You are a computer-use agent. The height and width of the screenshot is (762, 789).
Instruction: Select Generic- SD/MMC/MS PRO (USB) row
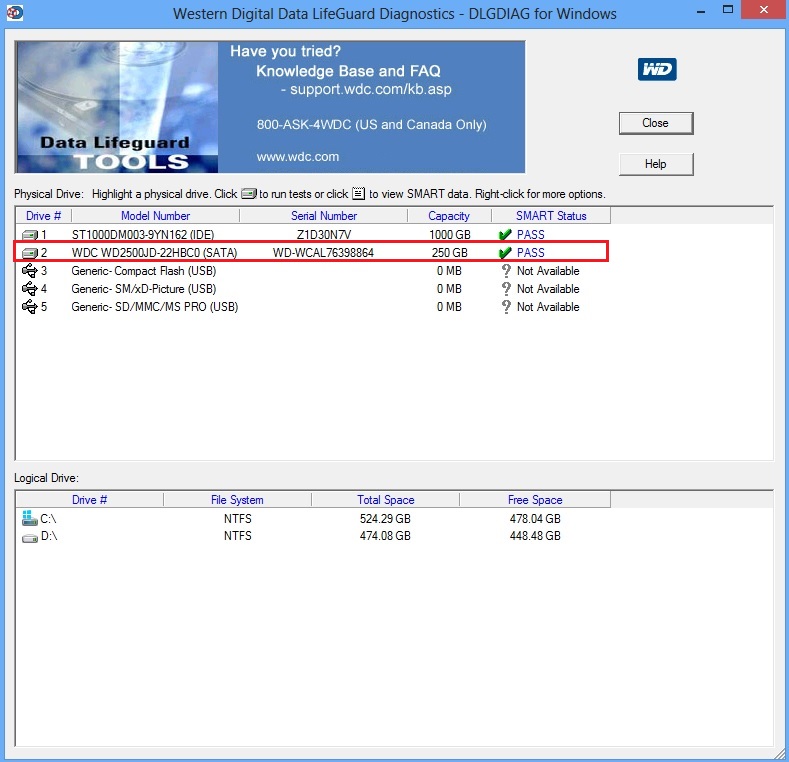tap(154, 307)
